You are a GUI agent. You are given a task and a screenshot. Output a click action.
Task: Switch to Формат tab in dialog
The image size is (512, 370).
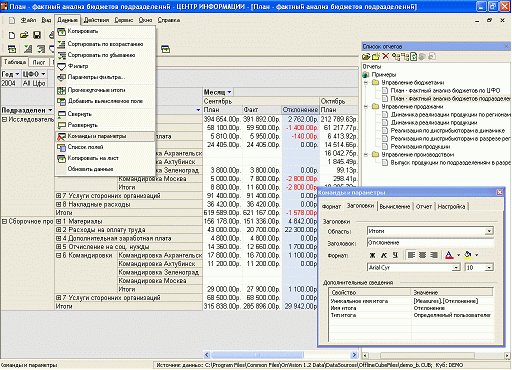point(332,207)
